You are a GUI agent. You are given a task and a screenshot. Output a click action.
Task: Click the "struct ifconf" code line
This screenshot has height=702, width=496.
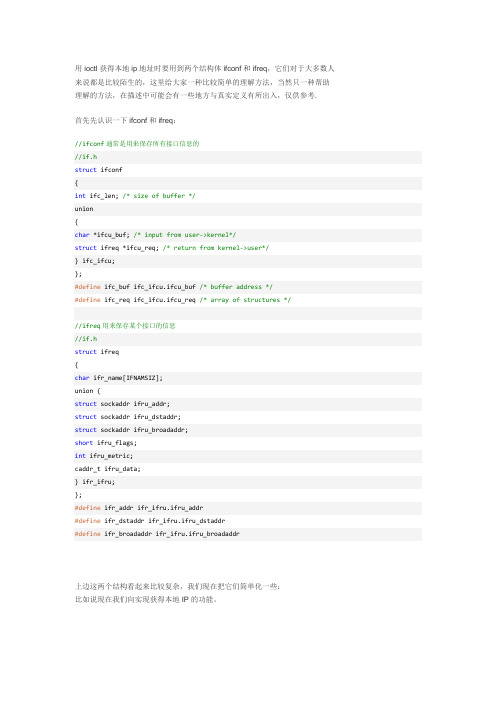(x=98, y=170)
